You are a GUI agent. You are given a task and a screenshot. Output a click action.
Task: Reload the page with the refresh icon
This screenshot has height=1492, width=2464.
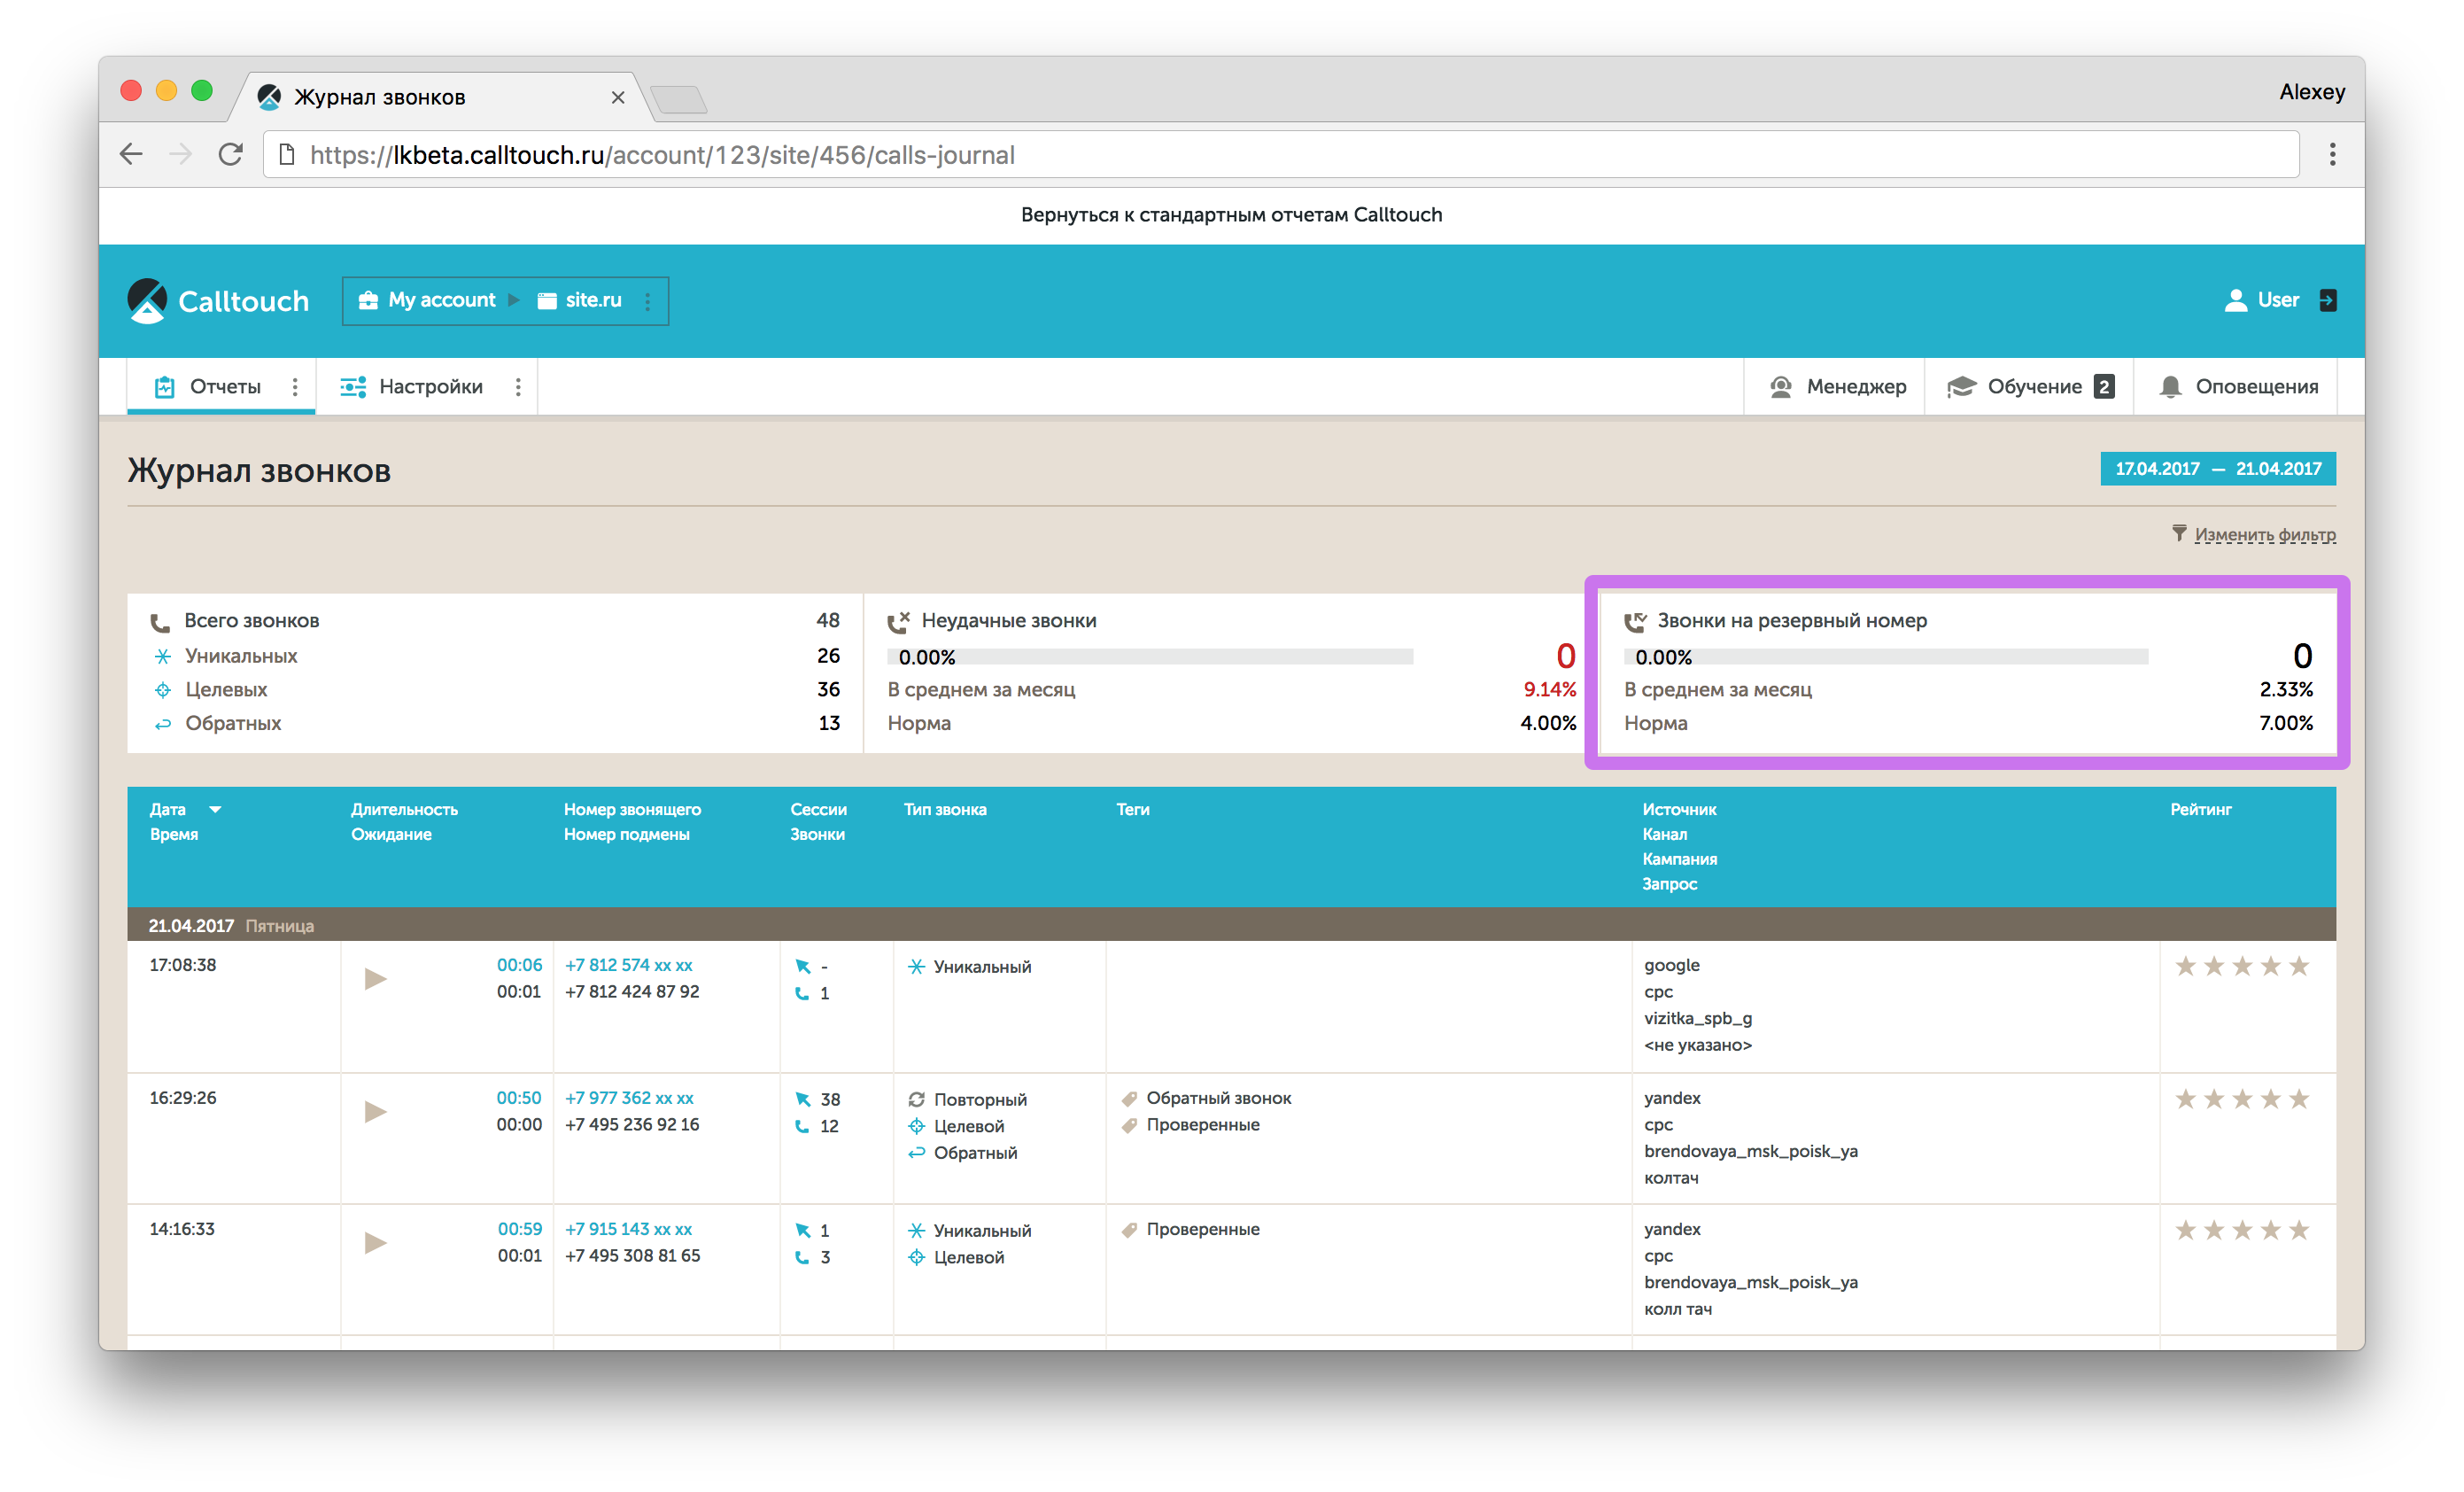click(231, 154)
